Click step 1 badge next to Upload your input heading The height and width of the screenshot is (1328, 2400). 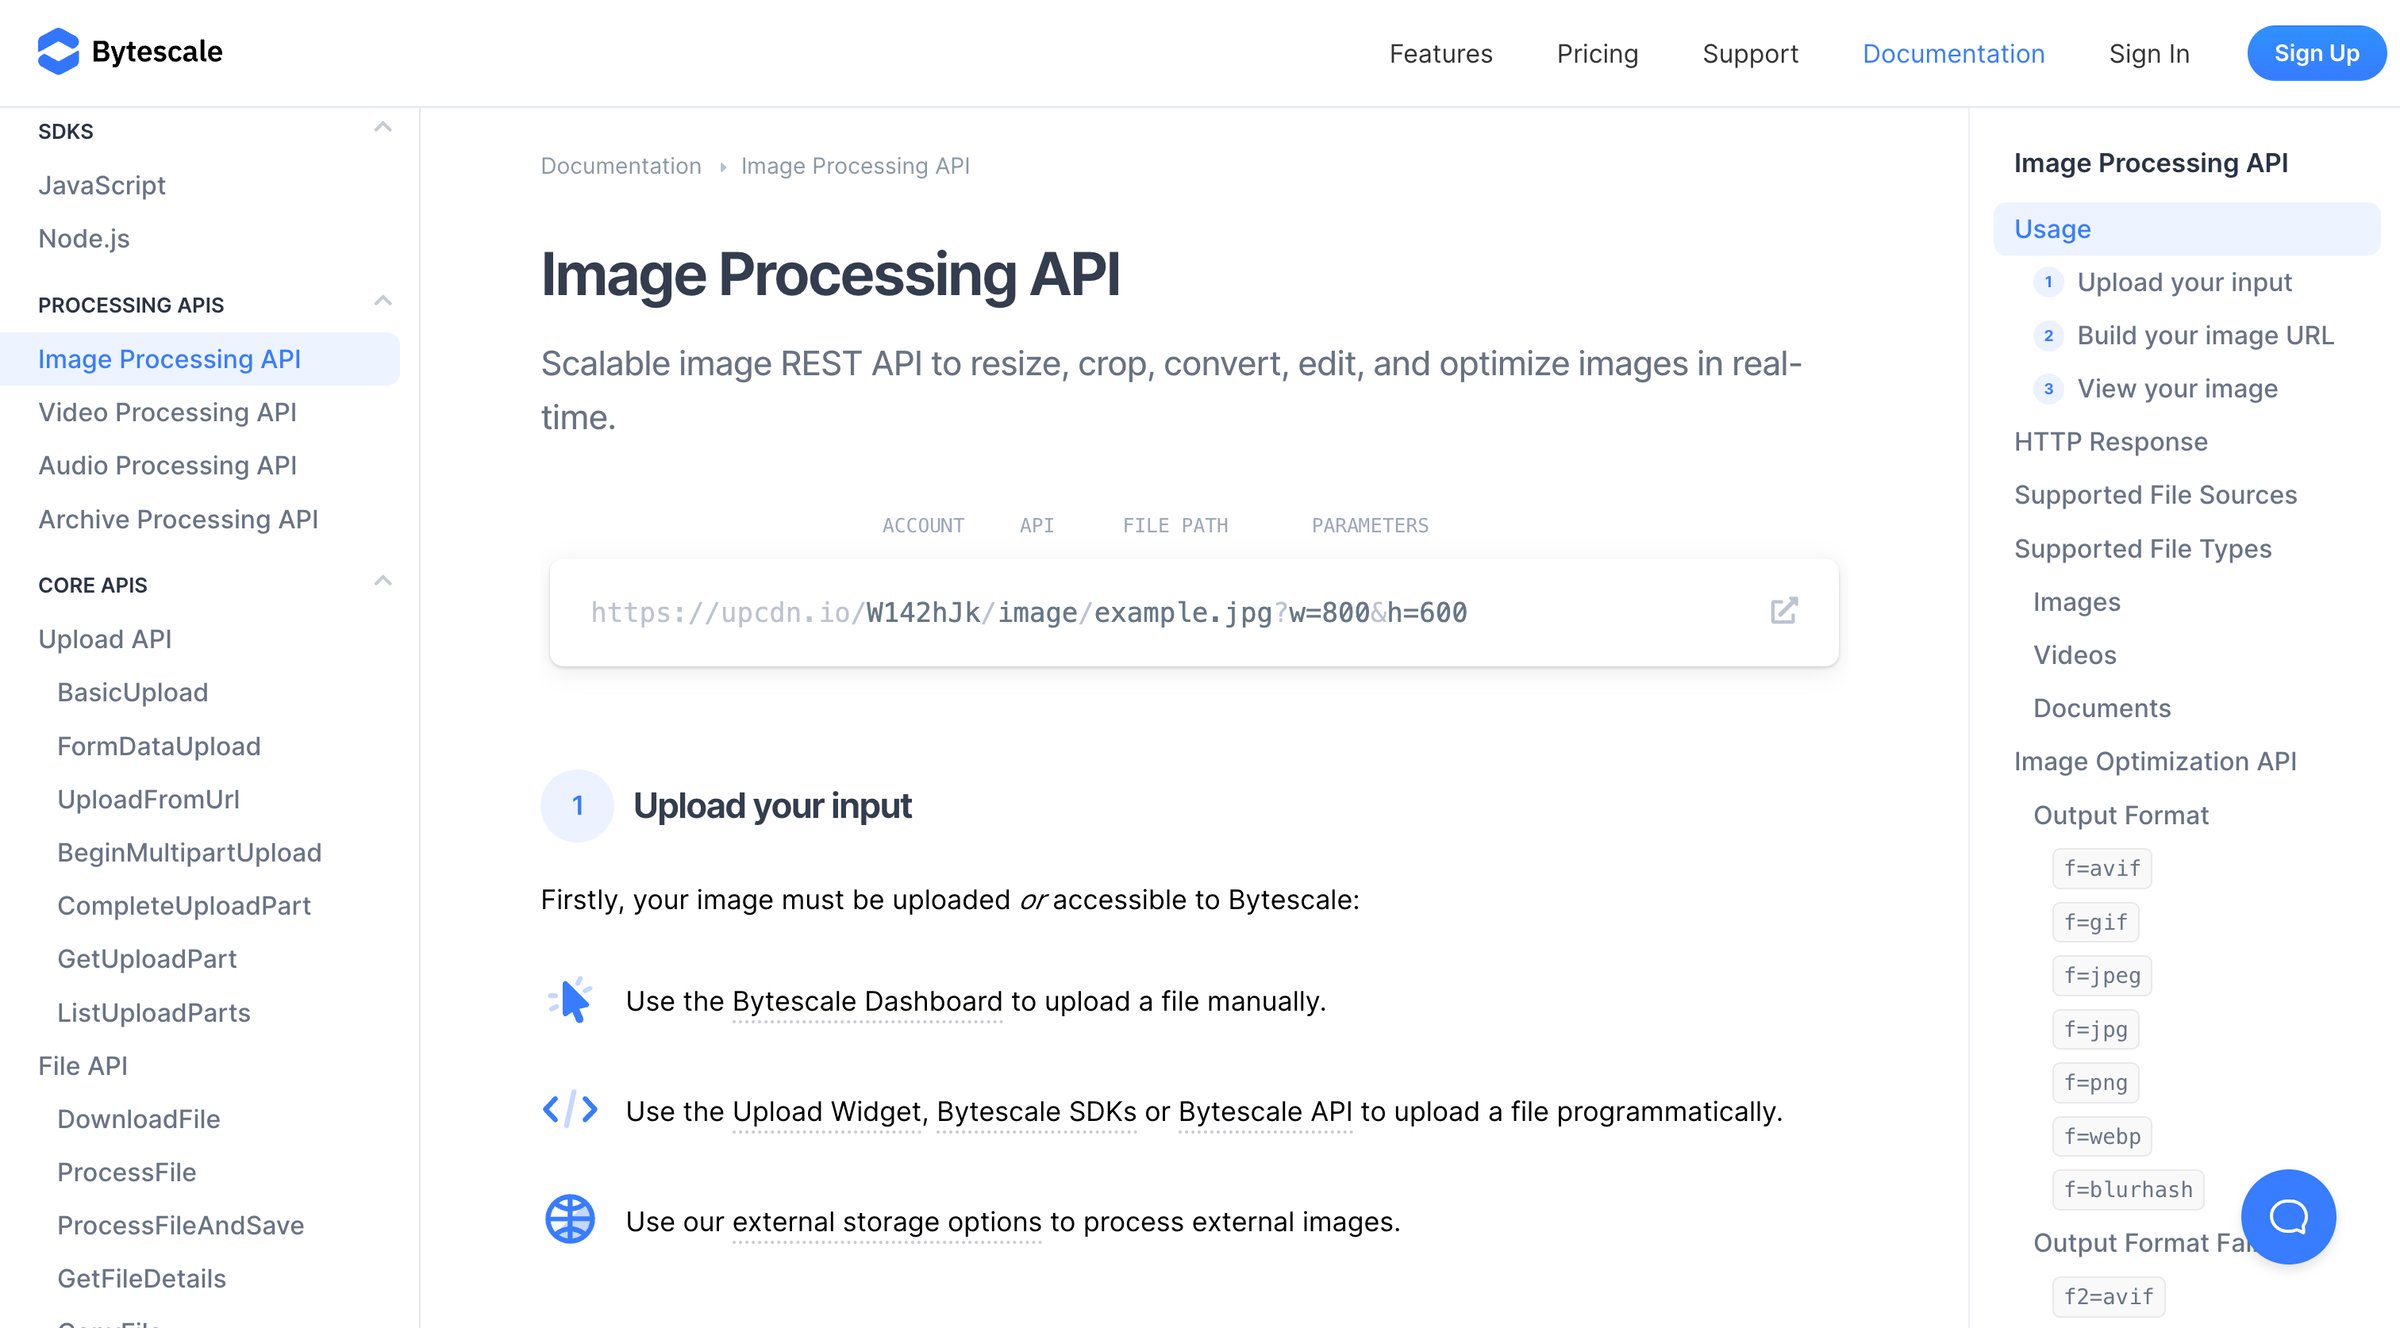click(x=577, y=806)
